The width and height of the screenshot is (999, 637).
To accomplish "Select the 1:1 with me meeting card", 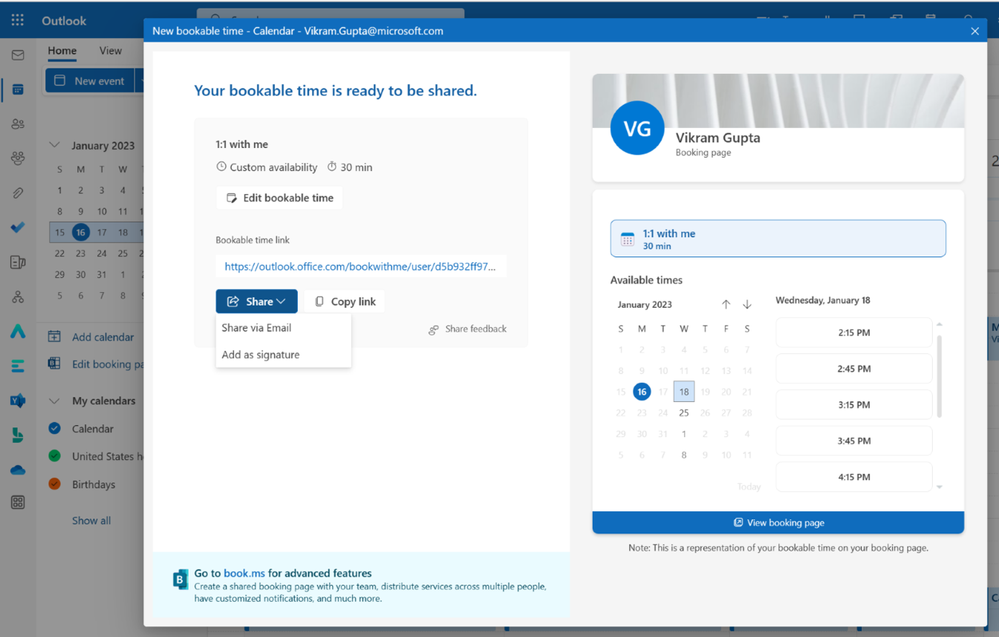I will [x=778, y=239].
